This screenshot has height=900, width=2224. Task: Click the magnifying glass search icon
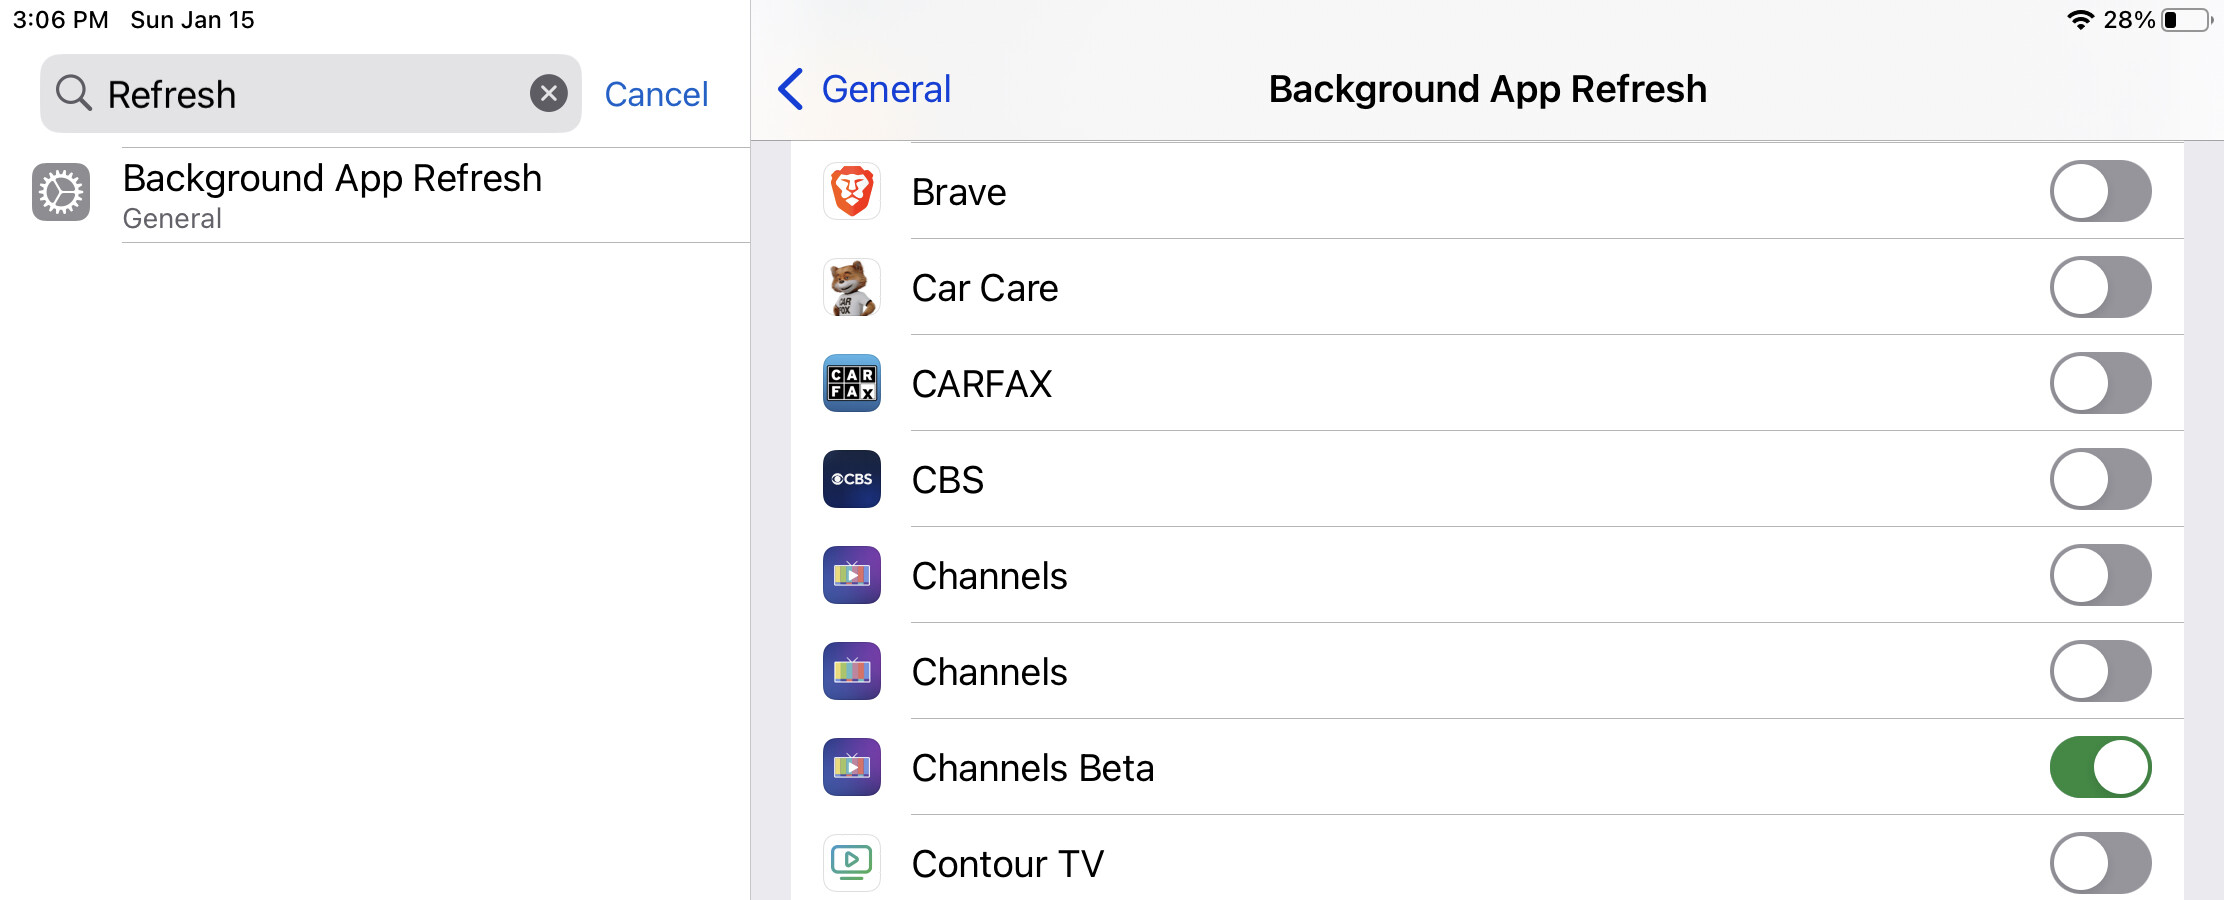coord(74,93)
